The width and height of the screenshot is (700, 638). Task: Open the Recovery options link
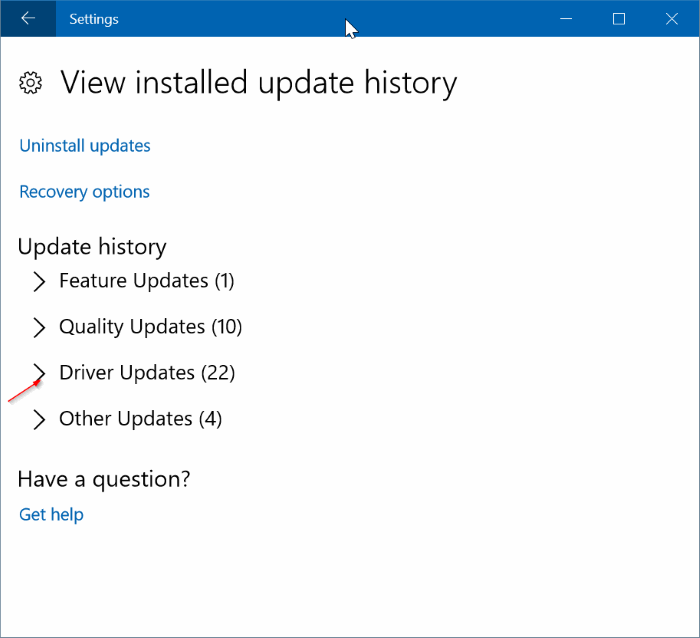pyautogui.click(x=84, y=192)
